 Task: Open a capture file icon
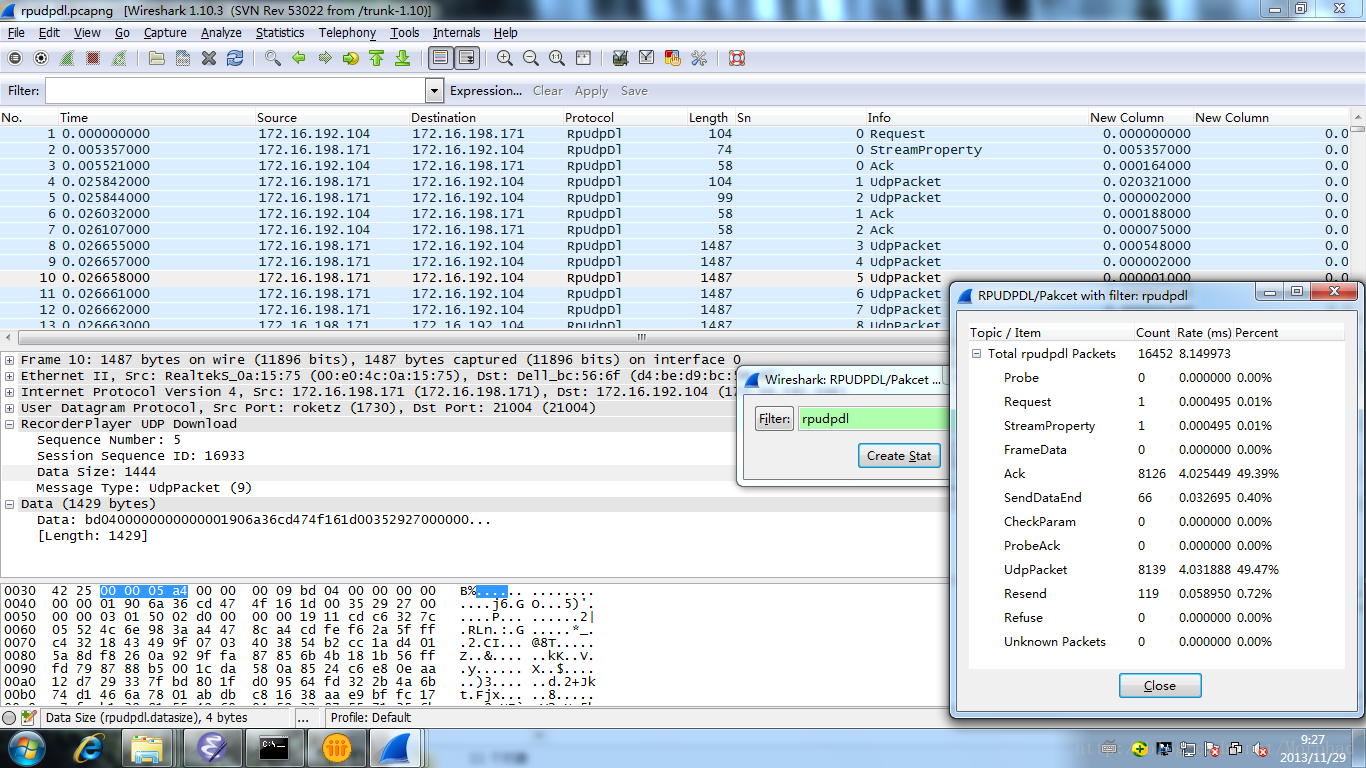pos(157,58)
